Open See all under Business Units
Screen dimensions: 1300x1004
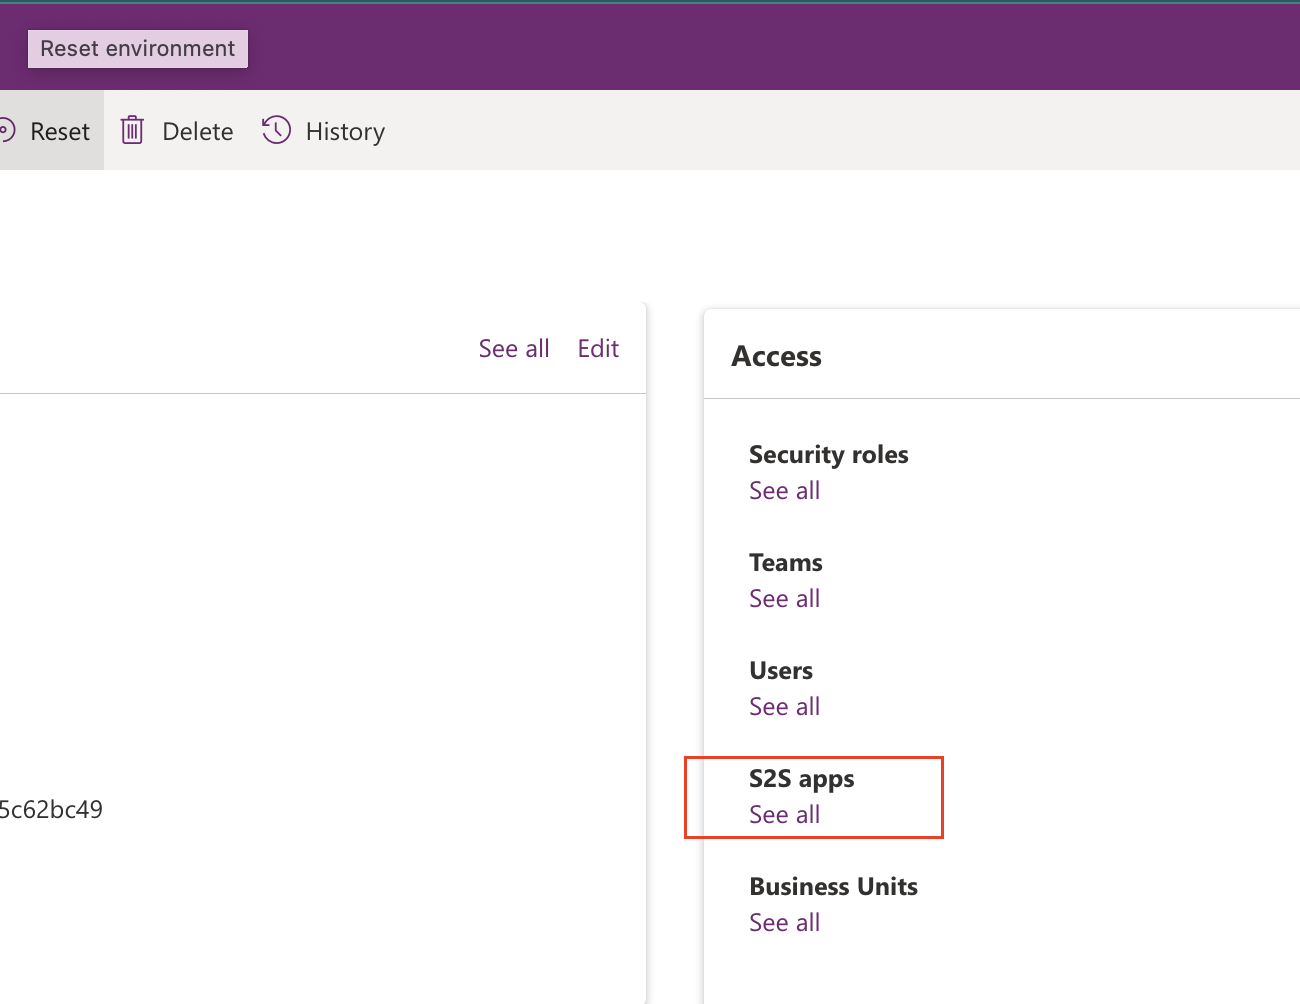coord(785,922)
